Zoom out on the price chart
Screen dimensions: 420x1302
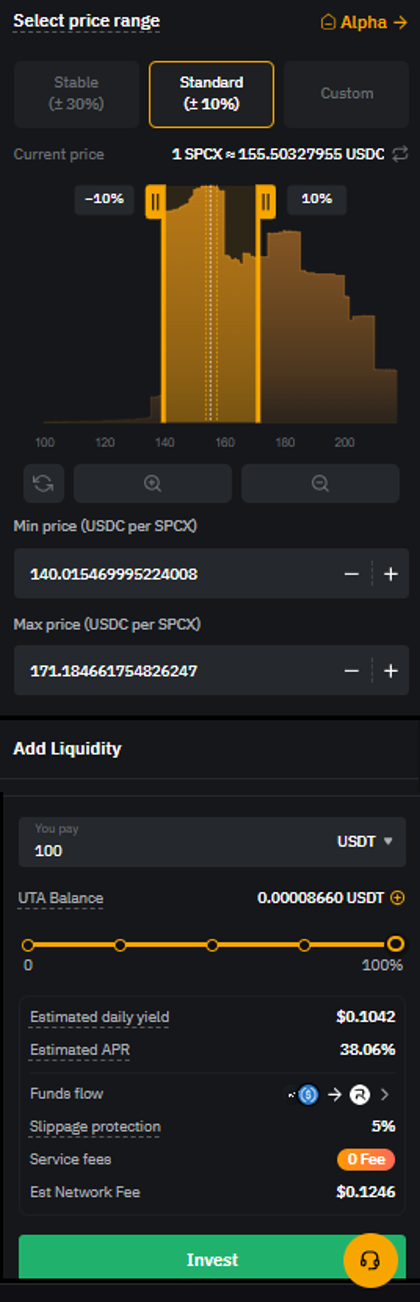click(x=320, y=483)
